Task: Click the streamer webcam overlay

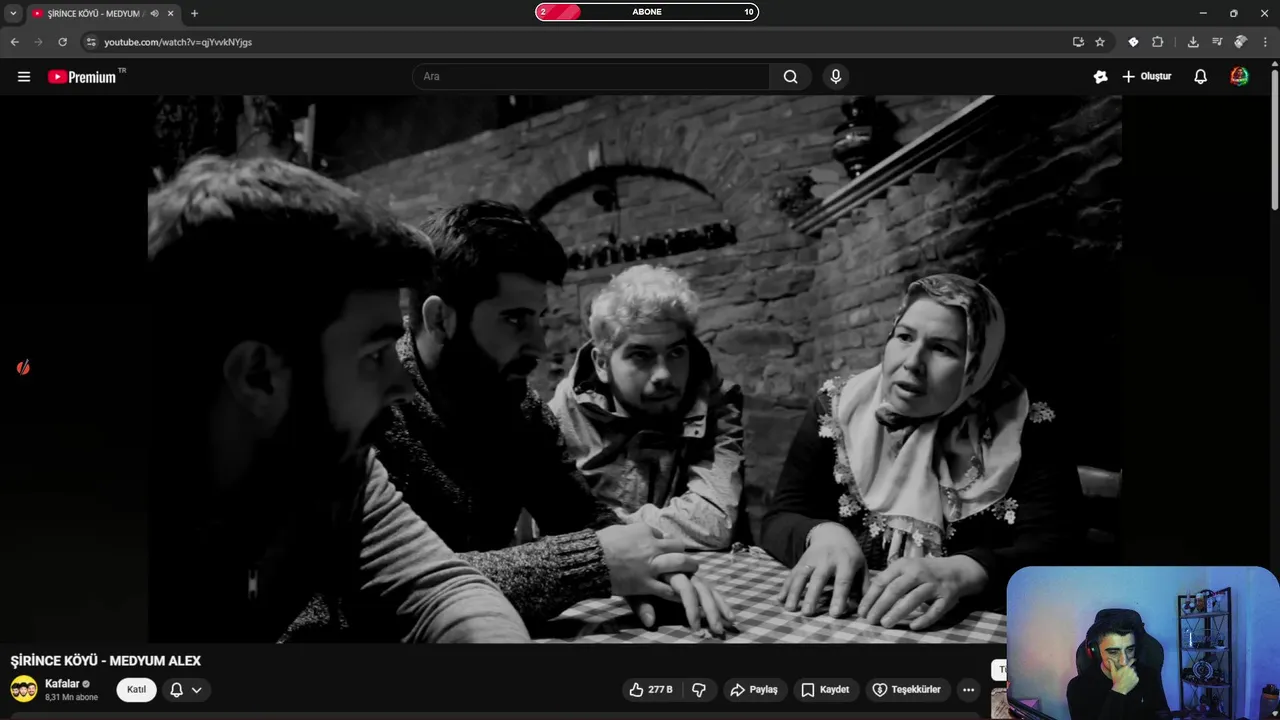Action: coord(1142,643)
